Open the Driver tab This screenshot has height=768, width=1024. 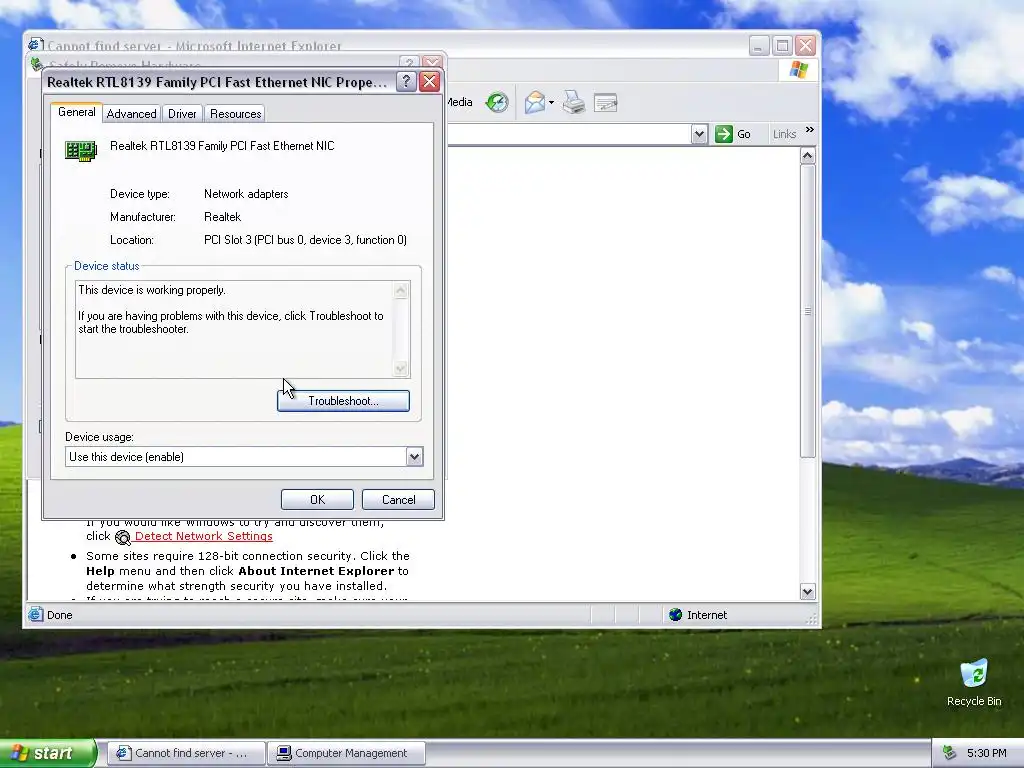182,114
